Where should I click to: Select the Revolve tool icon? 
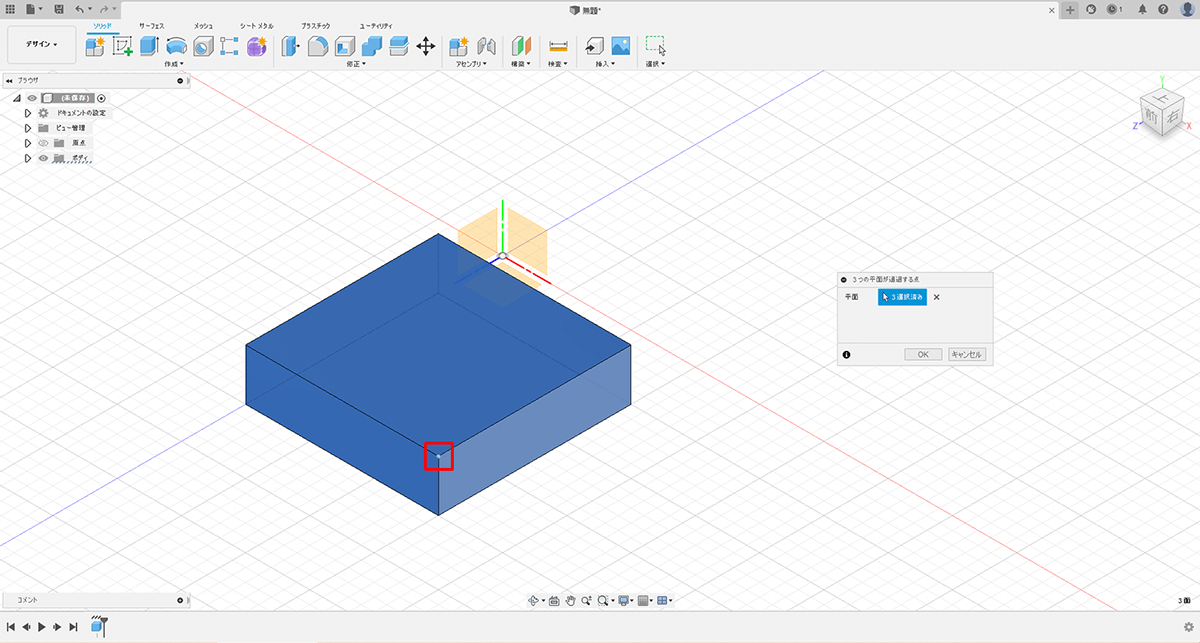pos(176,46)
